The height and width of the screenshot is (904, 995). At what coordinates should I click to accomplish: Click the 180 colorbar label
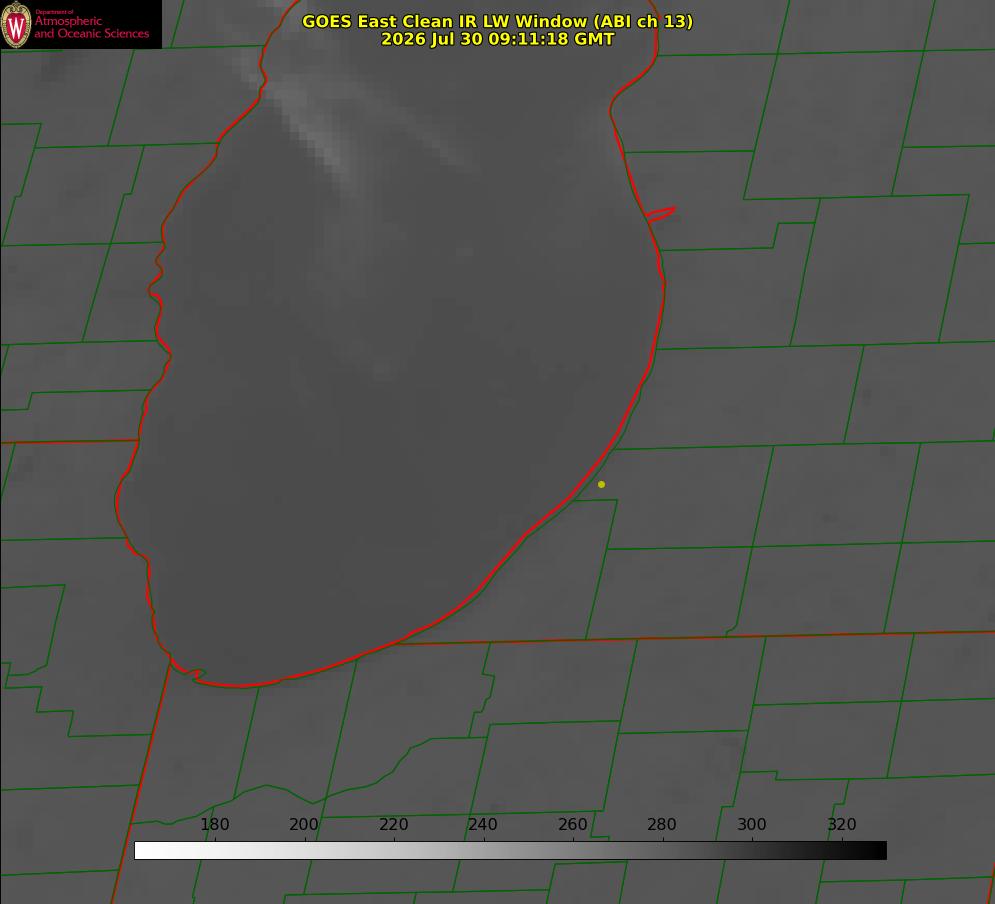[214, 824]
